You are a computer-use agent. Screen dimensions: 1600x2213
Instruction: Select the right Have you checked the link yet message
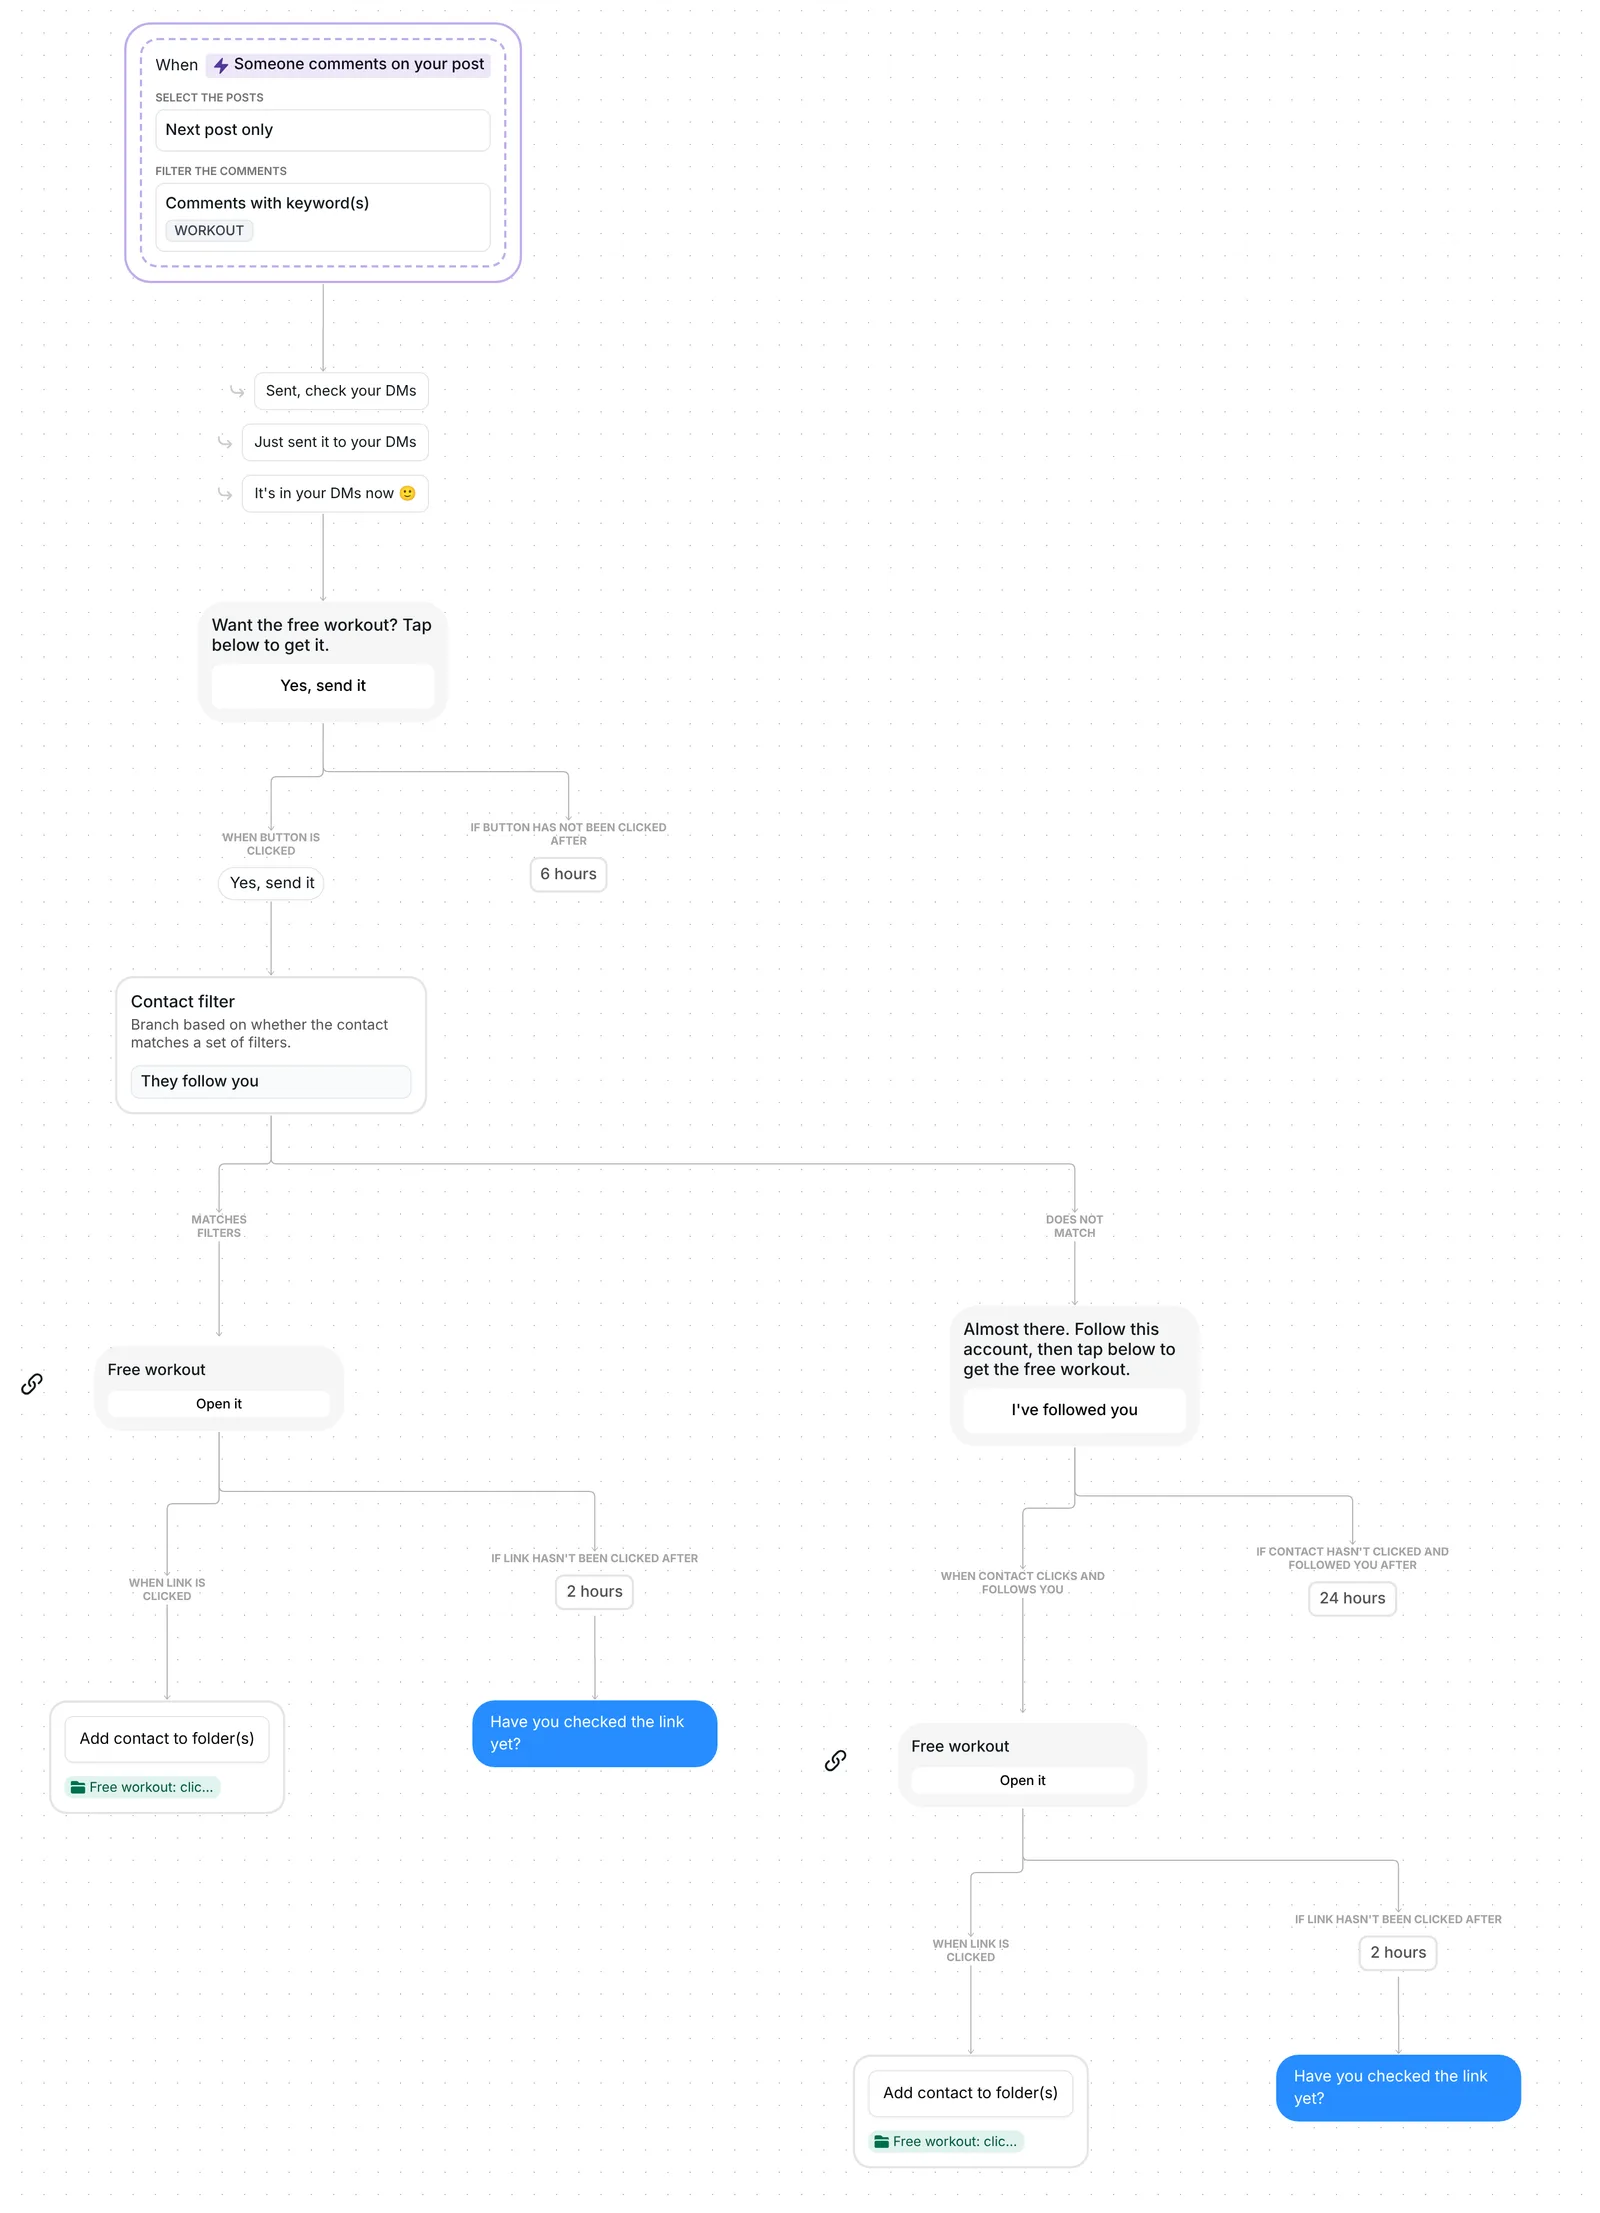tap(1398, 2087)
